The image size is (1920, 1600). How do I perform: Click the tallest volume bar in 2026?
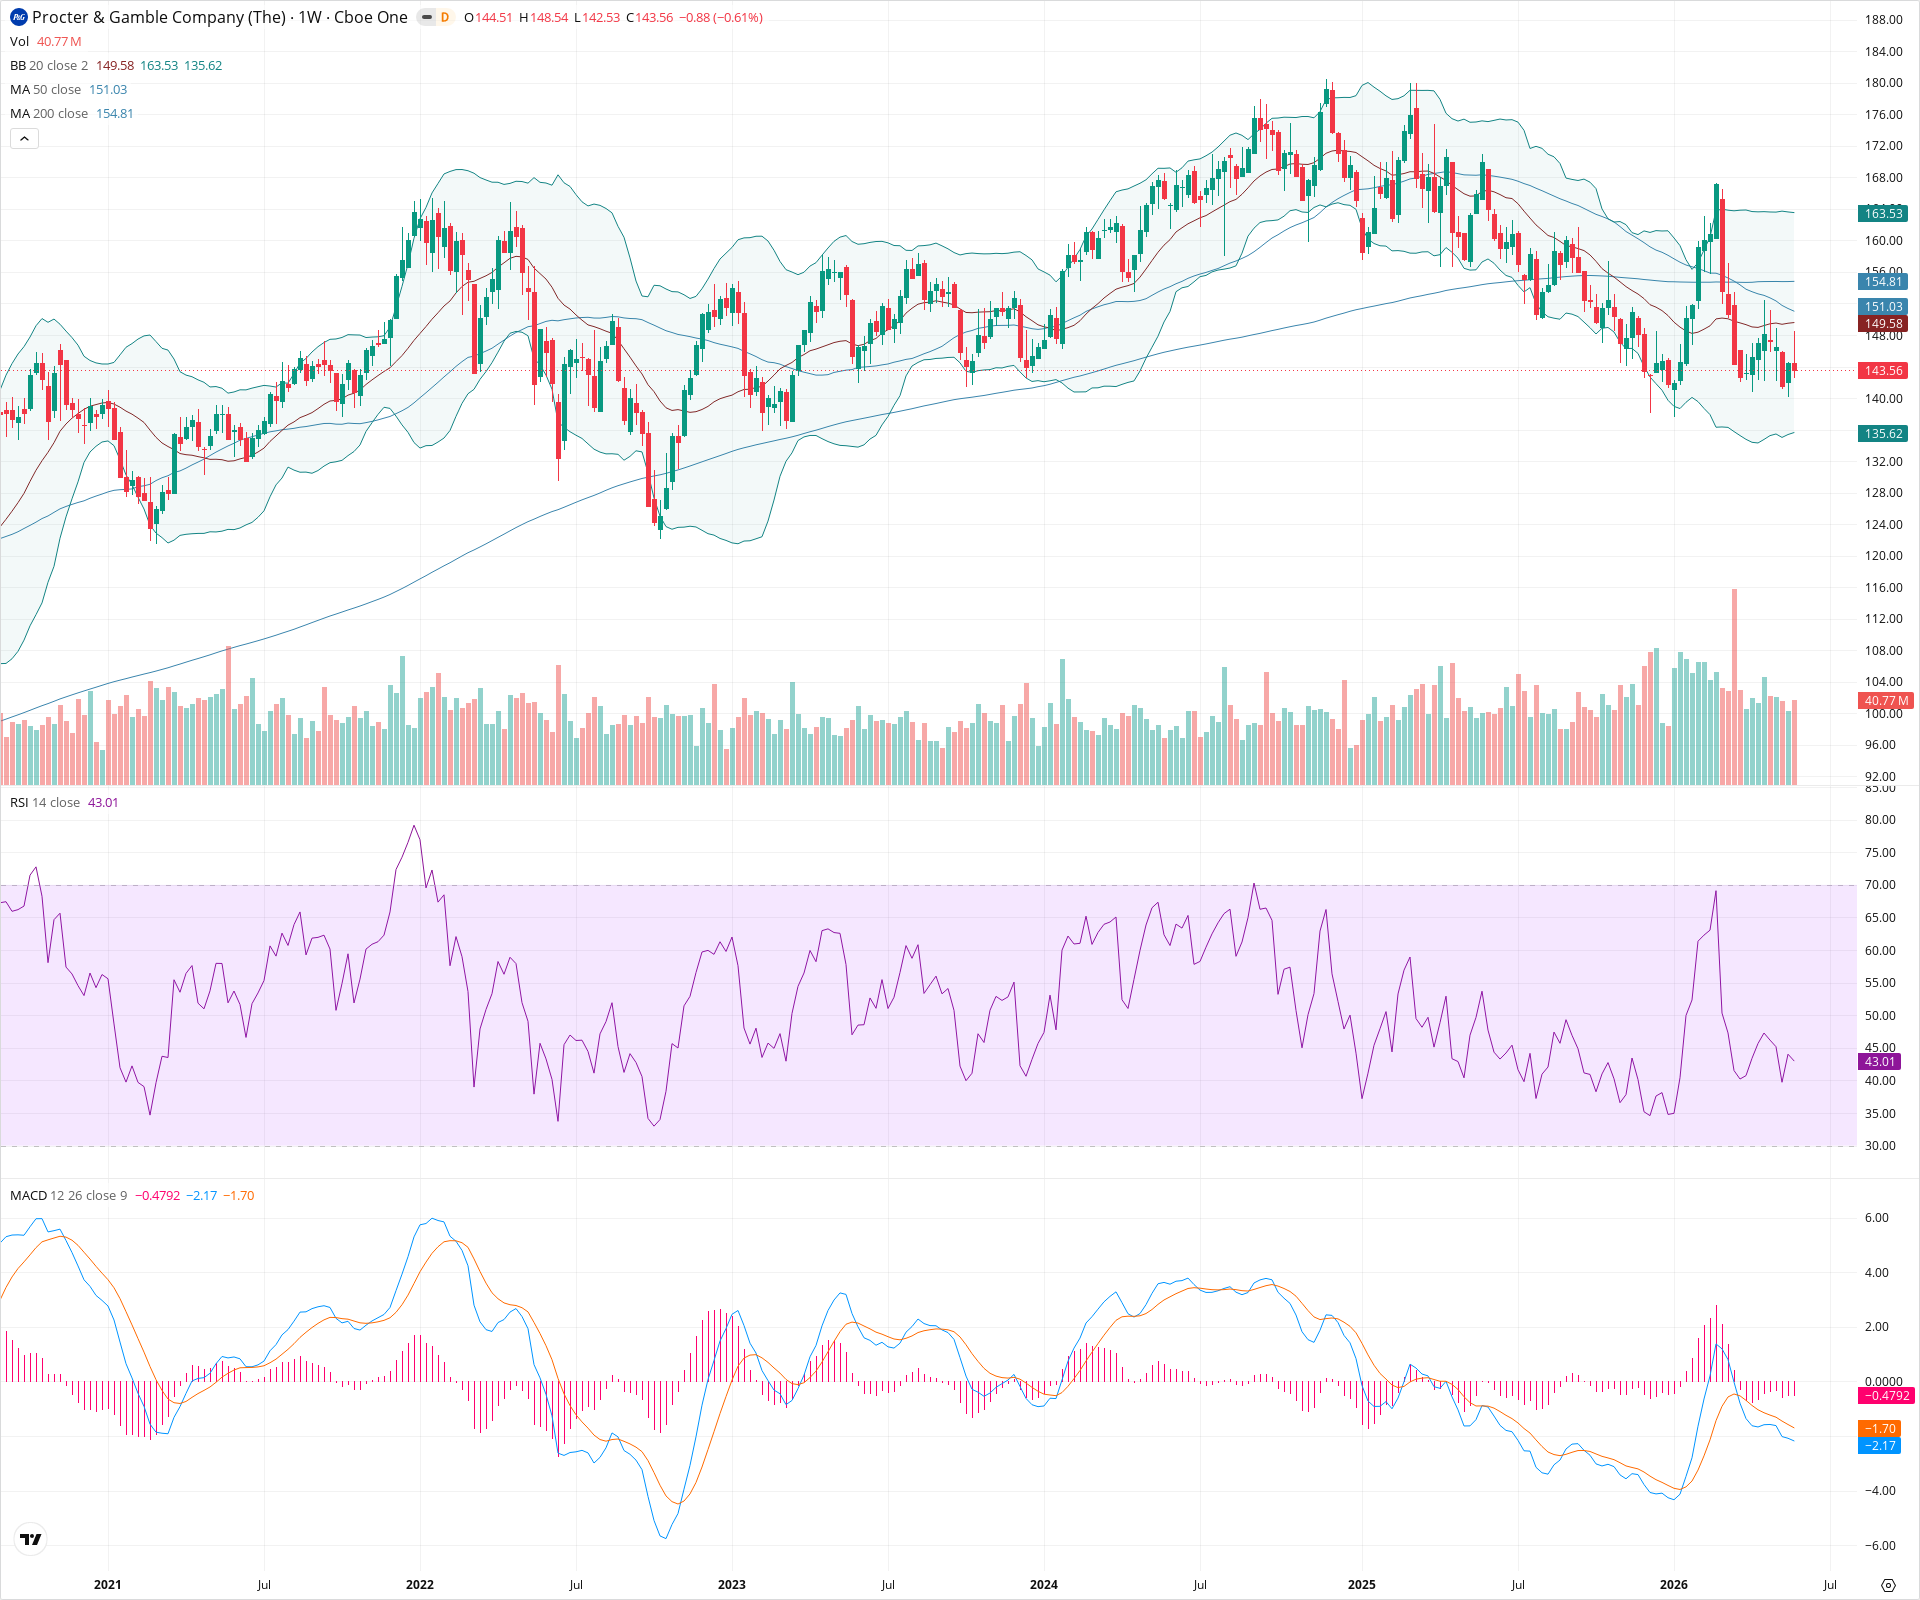1735,687
